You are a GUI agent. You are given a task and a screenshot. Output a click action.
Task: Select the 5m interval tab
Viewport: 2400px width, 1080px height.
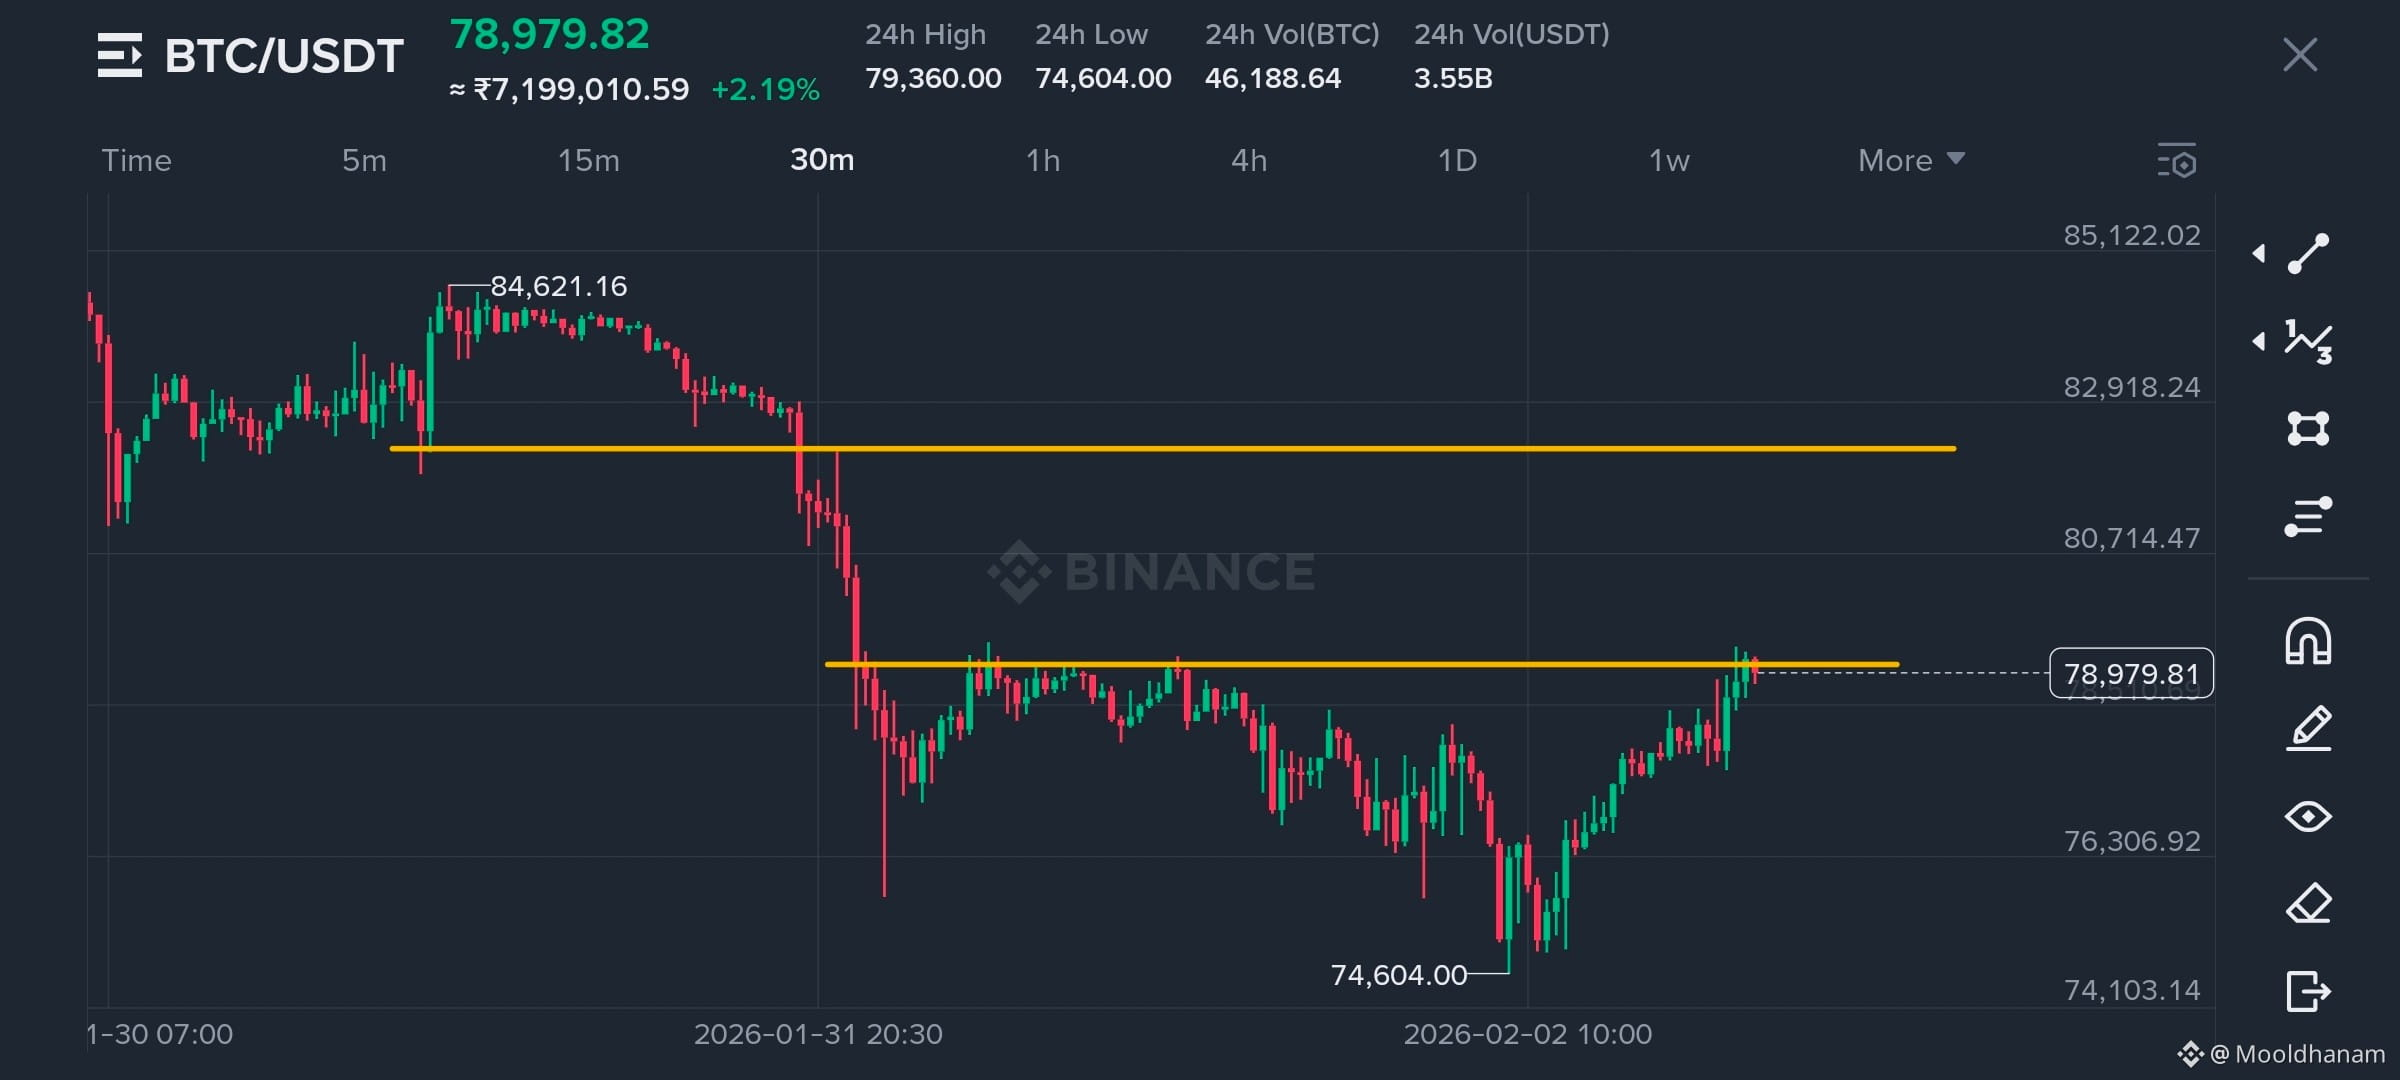[364, 160]
